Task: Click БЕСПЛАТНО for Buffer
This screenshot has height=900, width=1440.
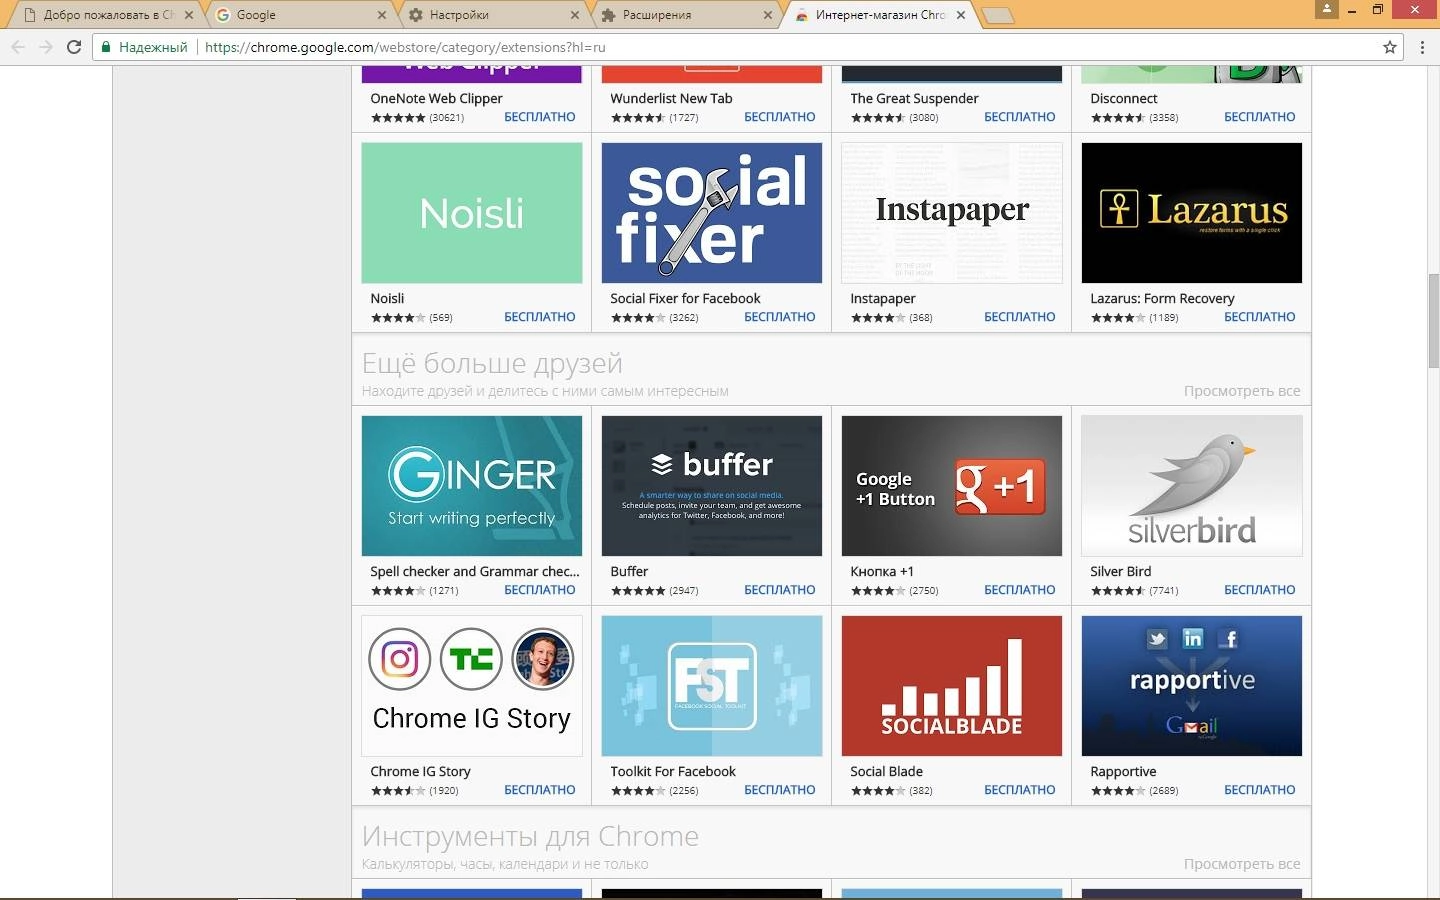Action: click(780, 590)
